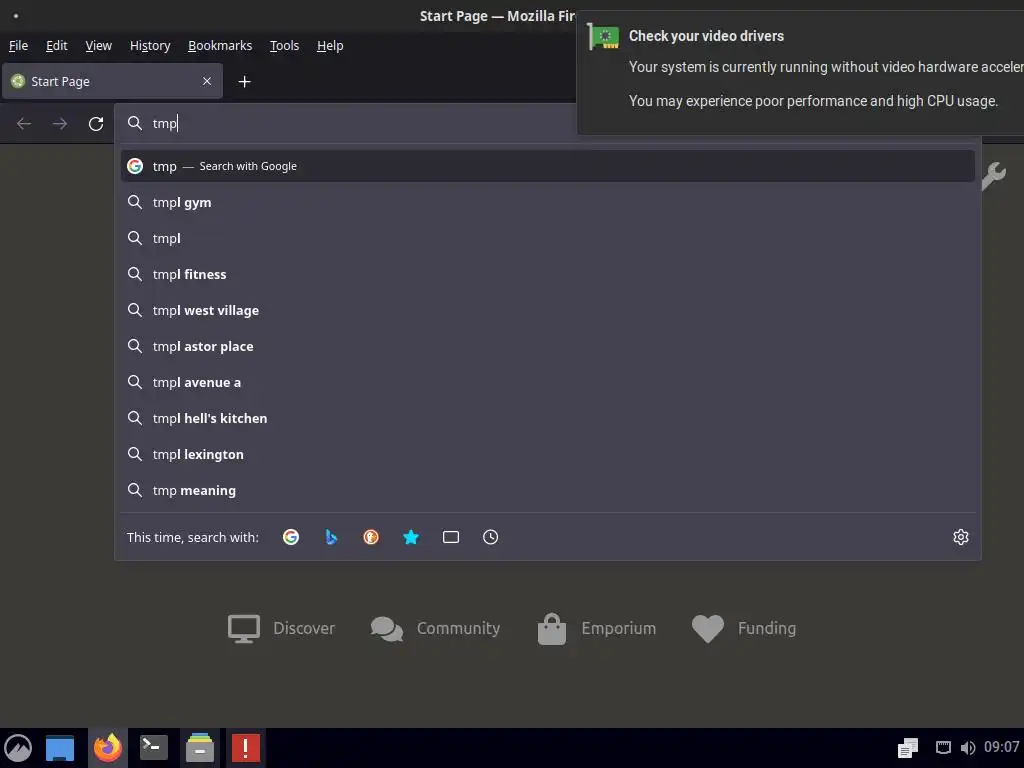Search this time with Bing icon
This screenshot has height=768, width=1024.
pyautogui.click(x=331, y=537)
